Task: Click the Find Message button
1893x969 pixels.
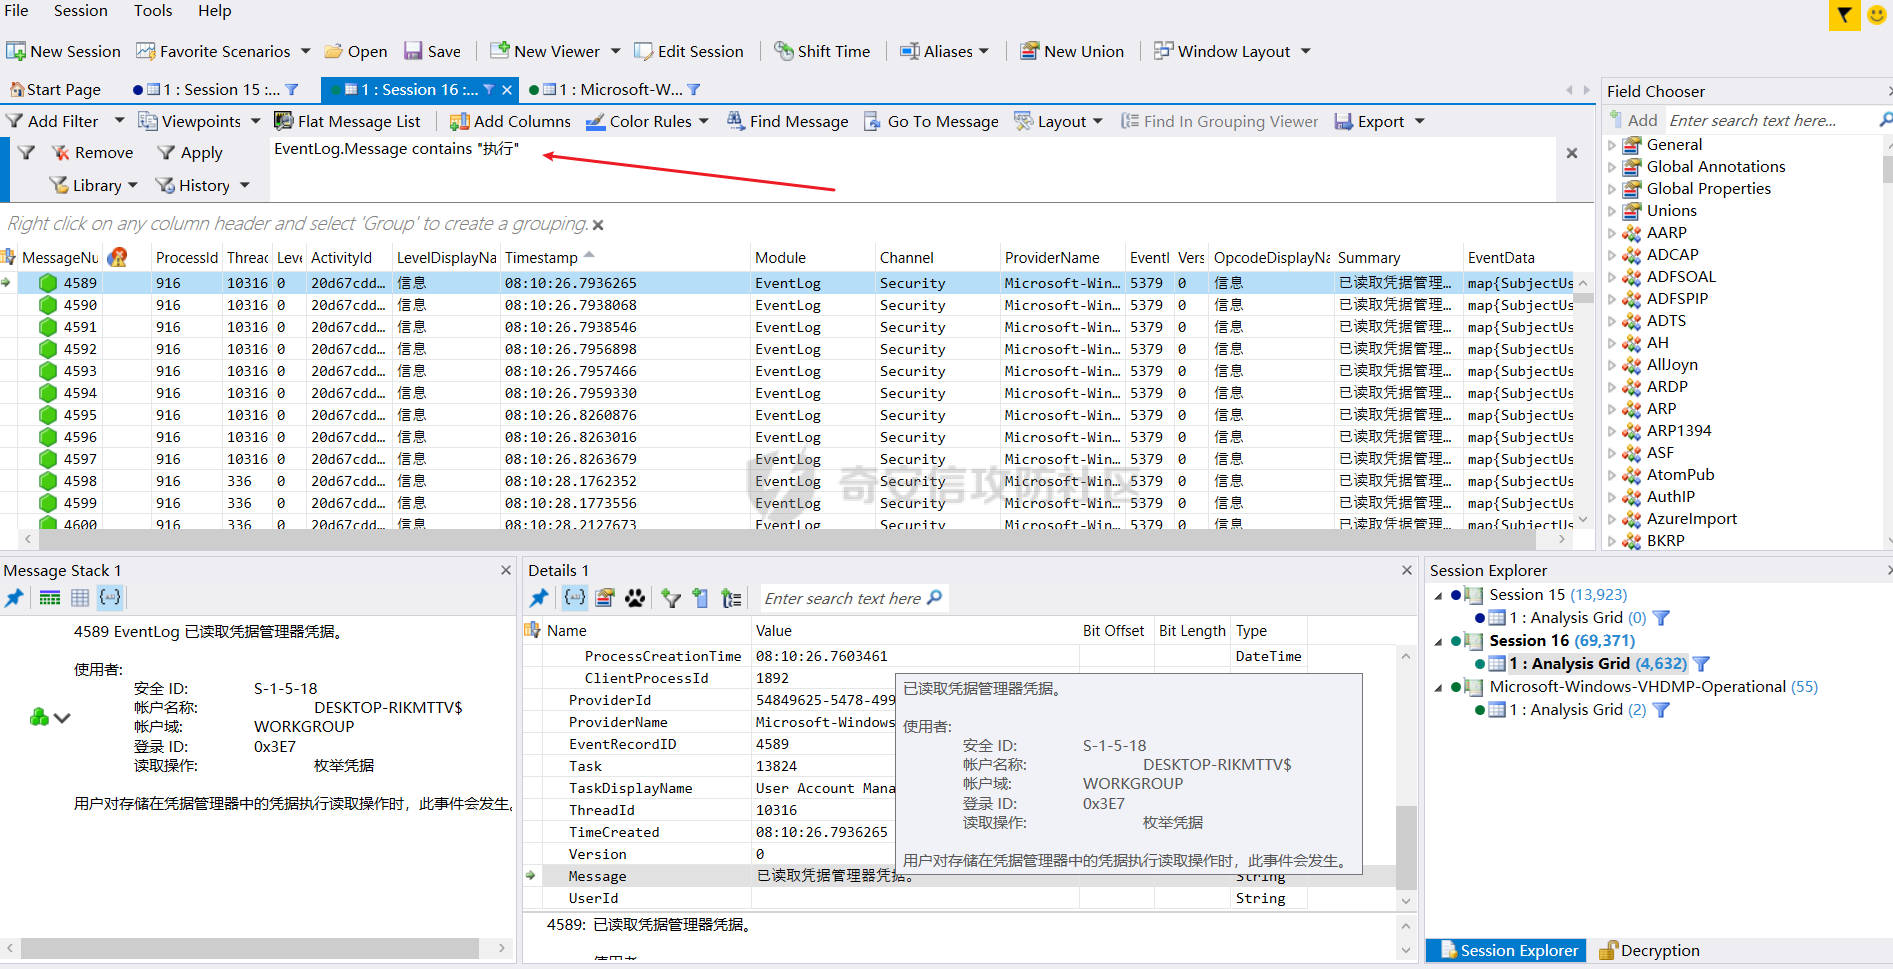Action: [x=787, y=121]
